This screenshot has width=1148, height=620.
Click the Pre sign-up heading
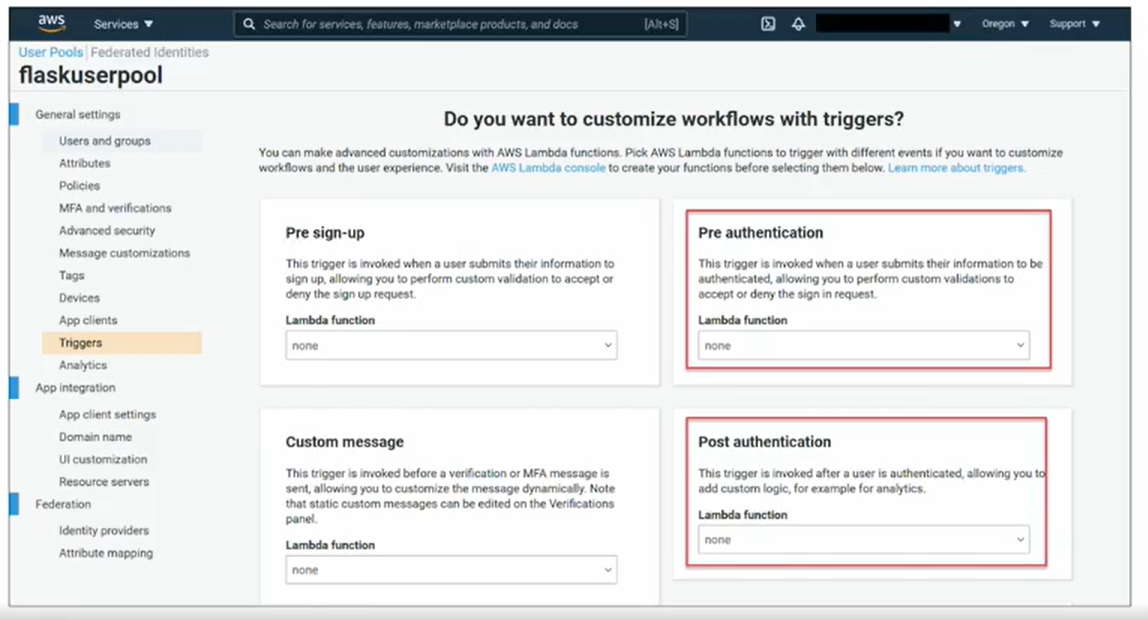point(325,233)
